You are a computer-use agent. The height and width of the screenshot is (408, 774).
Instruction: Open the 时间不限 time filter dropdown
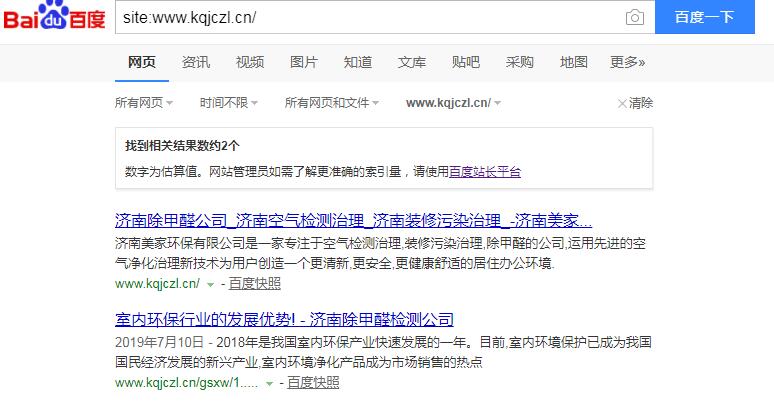click(229, 103)
